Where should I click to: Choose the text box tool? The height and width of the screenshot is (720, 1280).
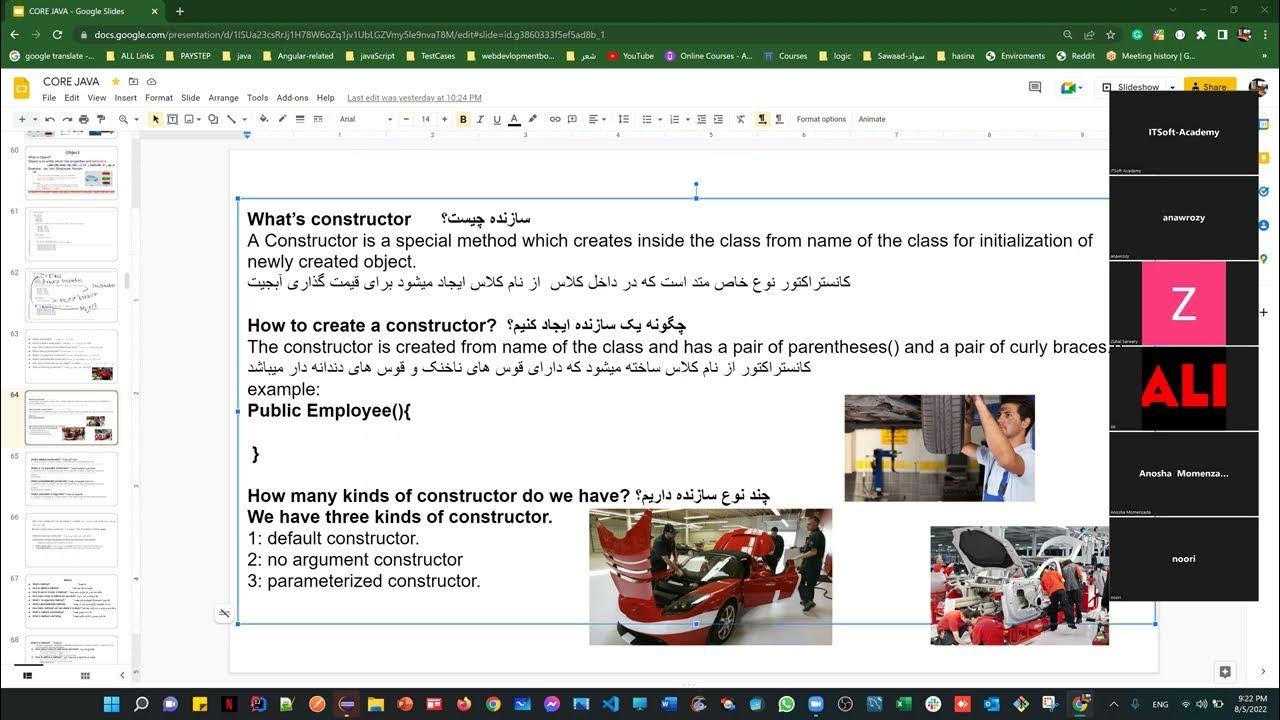tap(172, 119)
